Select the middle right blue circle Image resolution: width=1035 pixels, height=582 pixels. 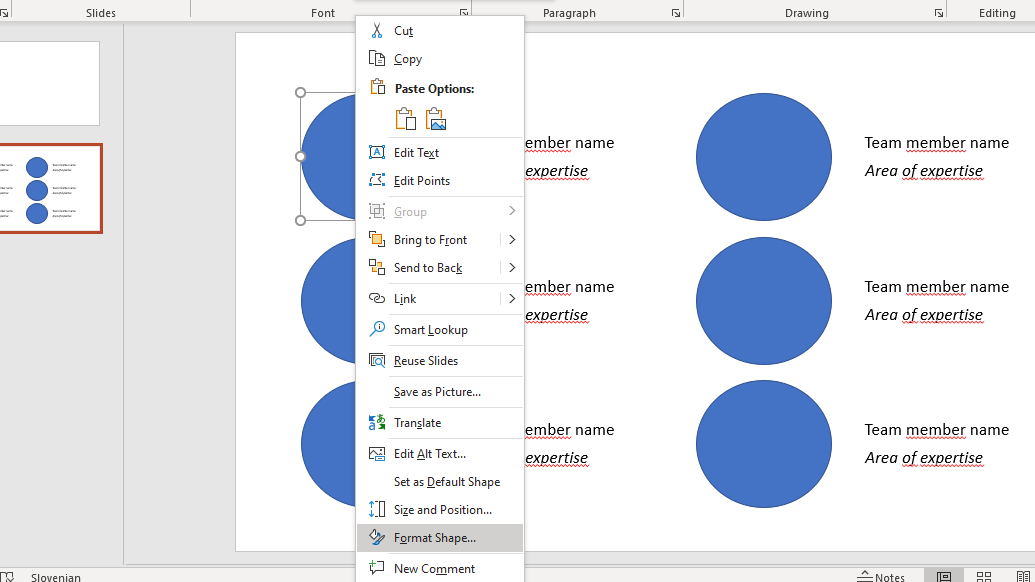[764, 300]
